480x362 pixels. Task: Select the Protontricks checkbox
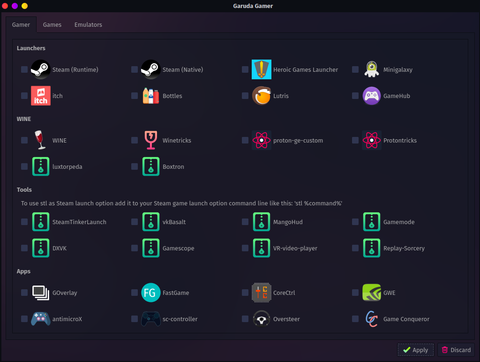coord(355,140)
